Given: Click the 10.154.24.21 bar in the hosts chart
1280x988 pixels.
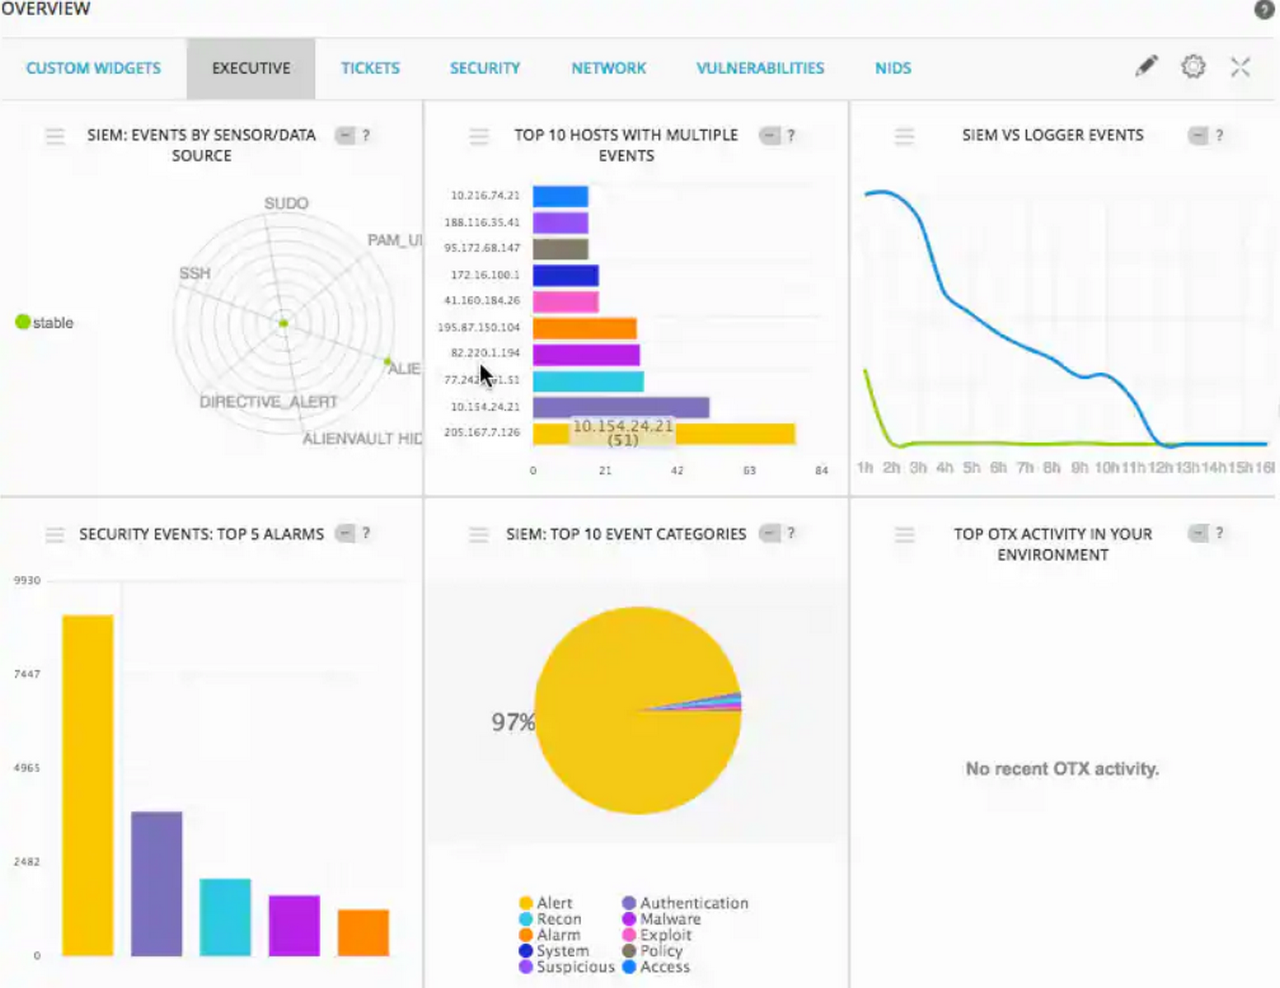Looking at the screenshot, I should point(620,406).
